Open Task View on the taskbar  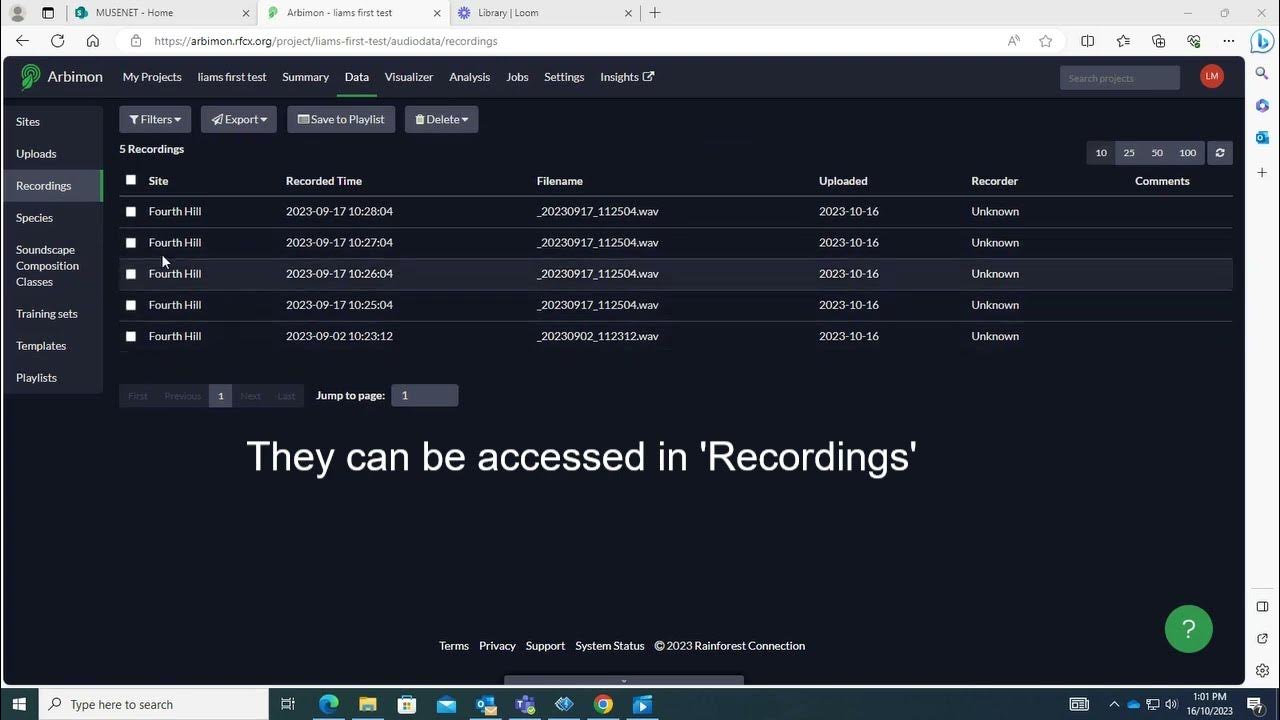[288, 704]
